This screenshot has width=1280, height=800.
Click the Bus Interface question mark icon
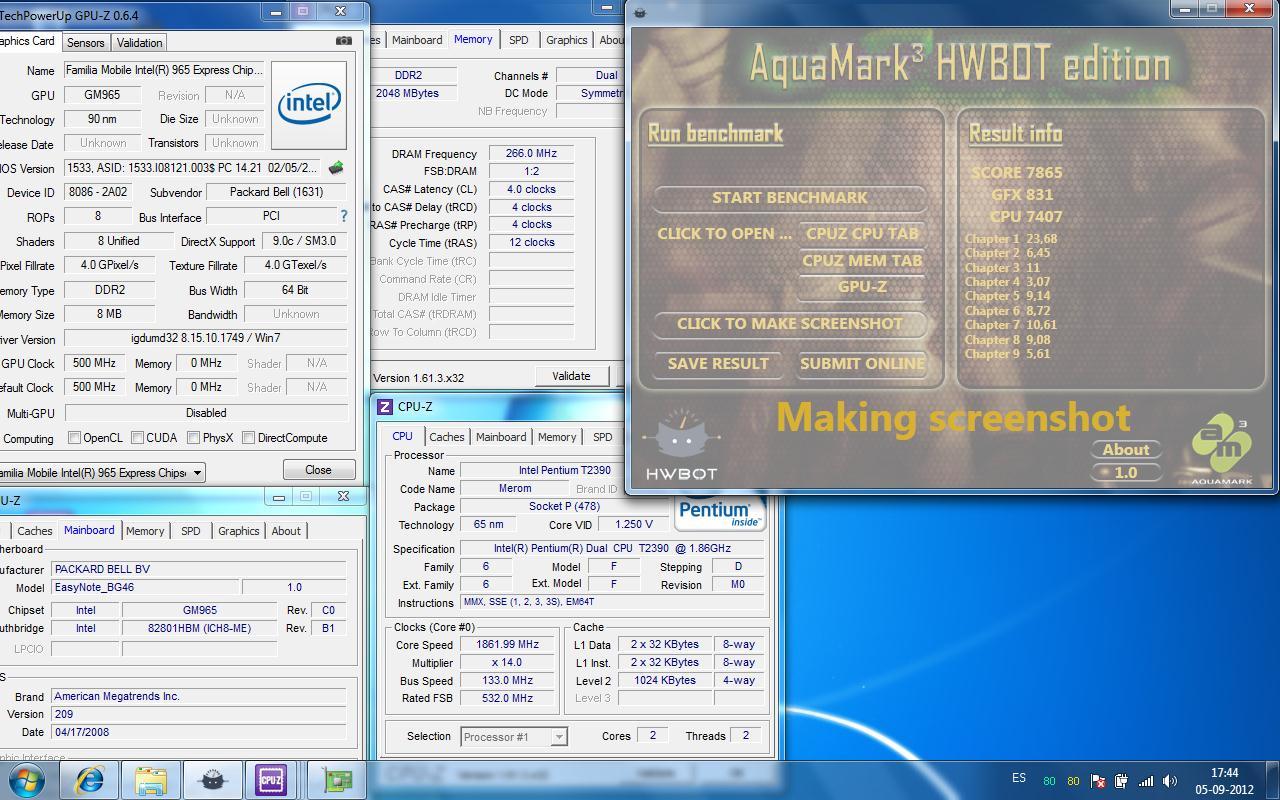344,216
